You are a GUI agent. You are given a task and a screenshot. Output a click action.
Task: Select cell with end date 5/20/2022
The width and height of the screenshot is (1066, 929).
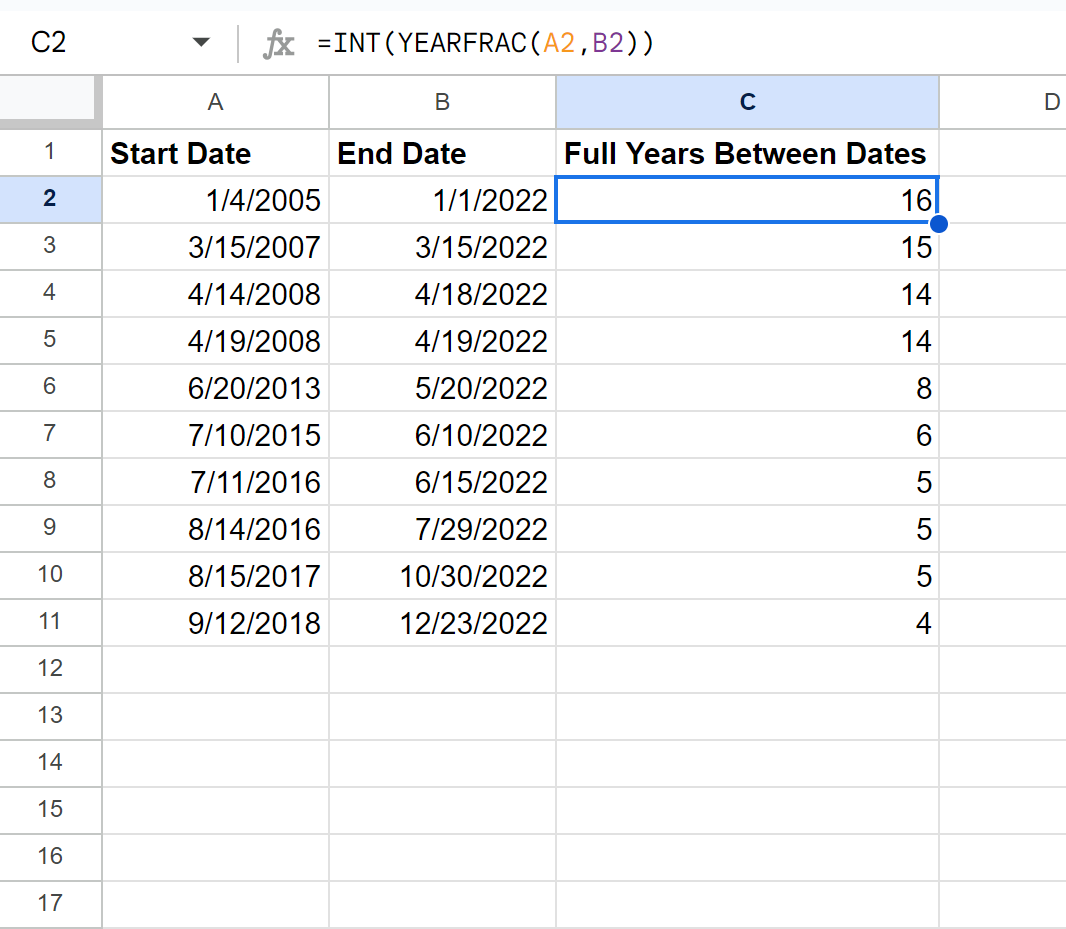click(443, 388)
